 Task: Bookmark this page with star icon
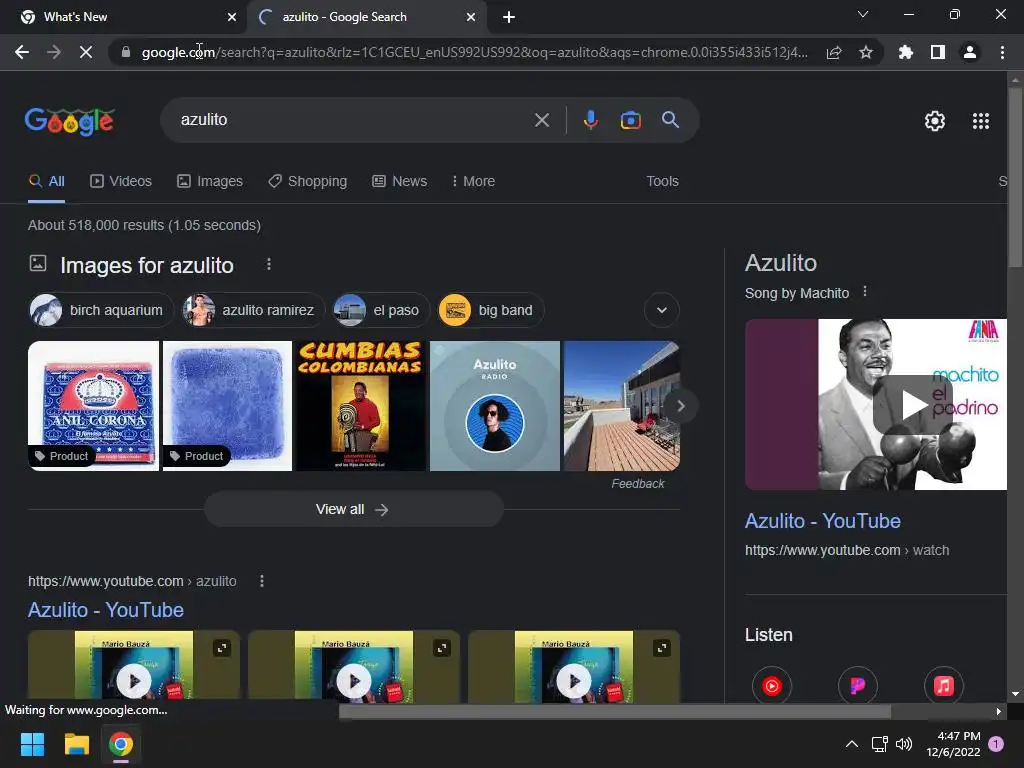(866, 52)
